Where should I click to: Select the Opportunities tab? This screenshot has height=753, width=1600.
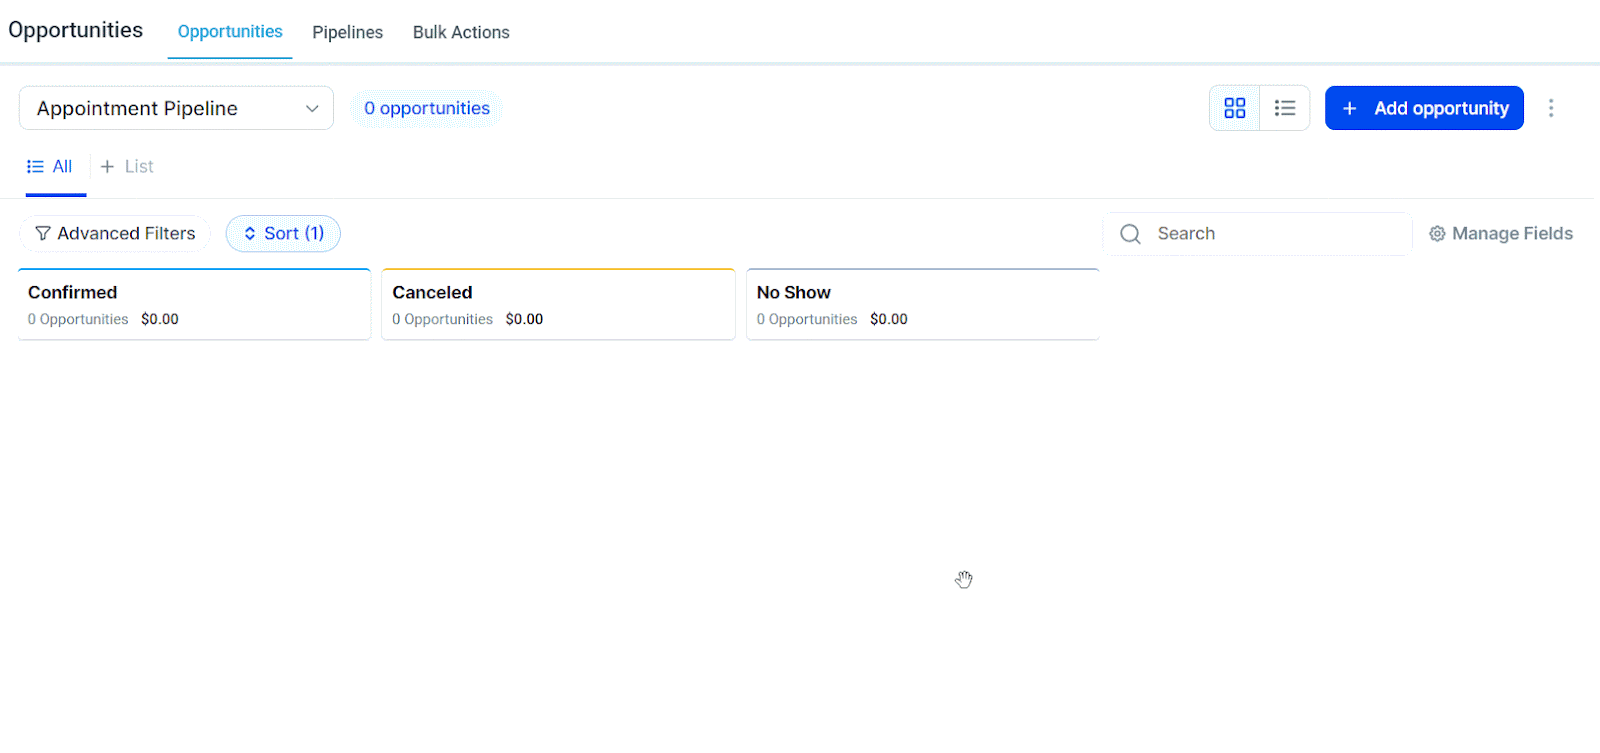[x=230, y=32]
